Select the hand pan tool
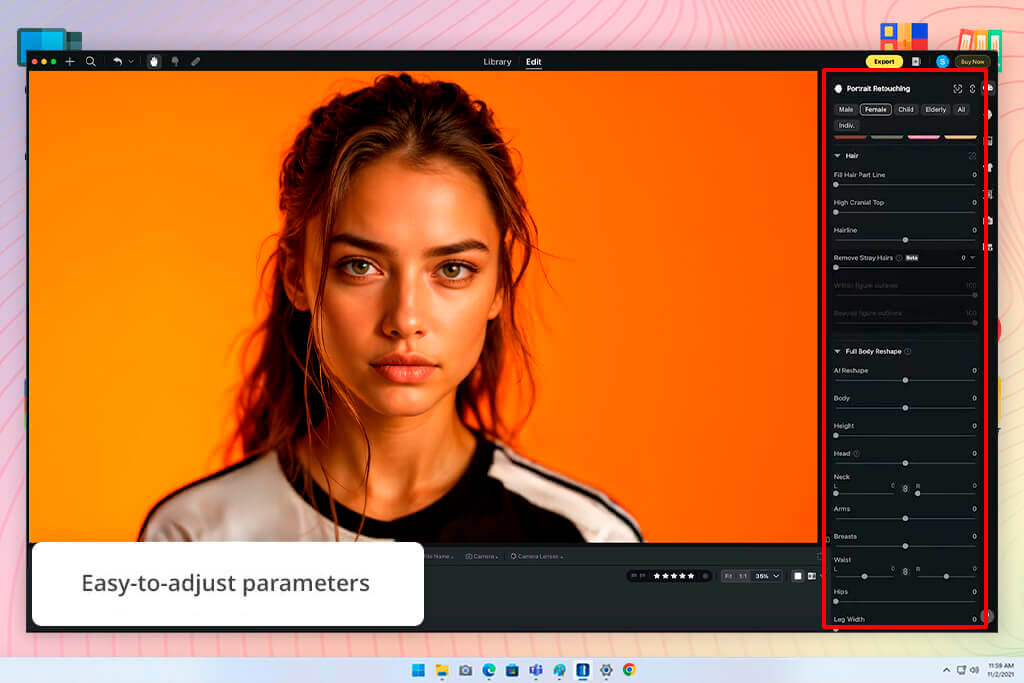This screenshot has width=1024, height=683. click(x=153, y=61)
